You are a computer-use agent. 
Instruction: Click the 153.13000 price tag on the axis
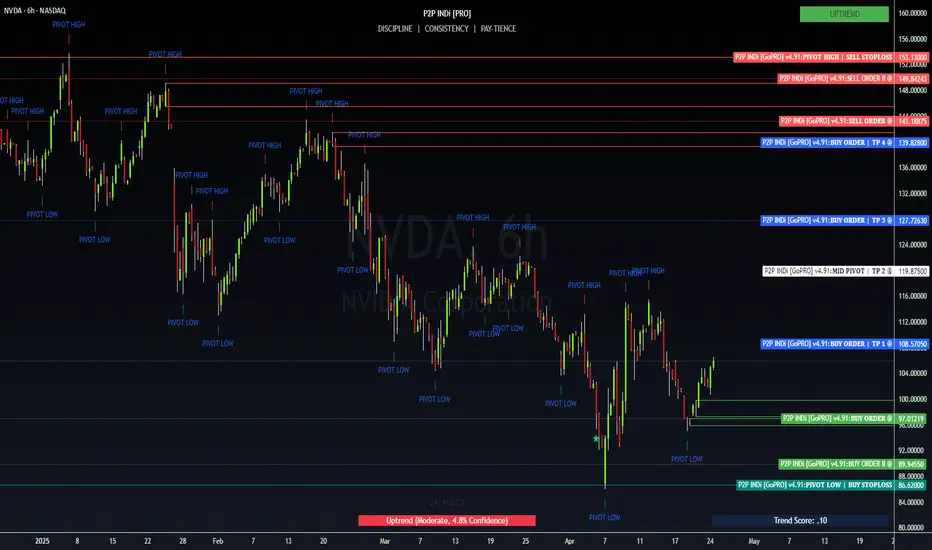pyautogui.click(x=912, y=58)
